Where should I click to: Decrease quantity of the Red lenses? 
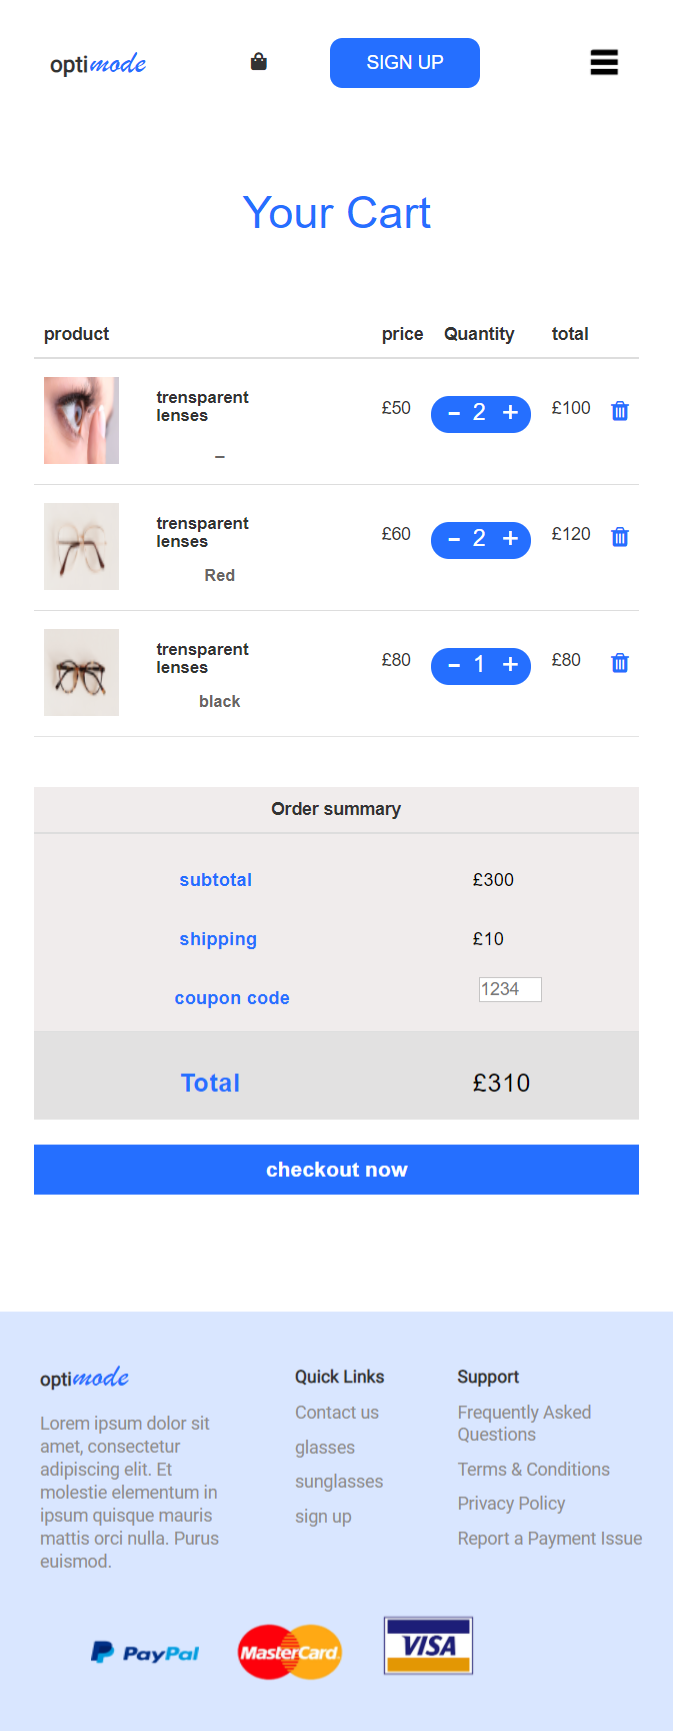pos(454,539)
